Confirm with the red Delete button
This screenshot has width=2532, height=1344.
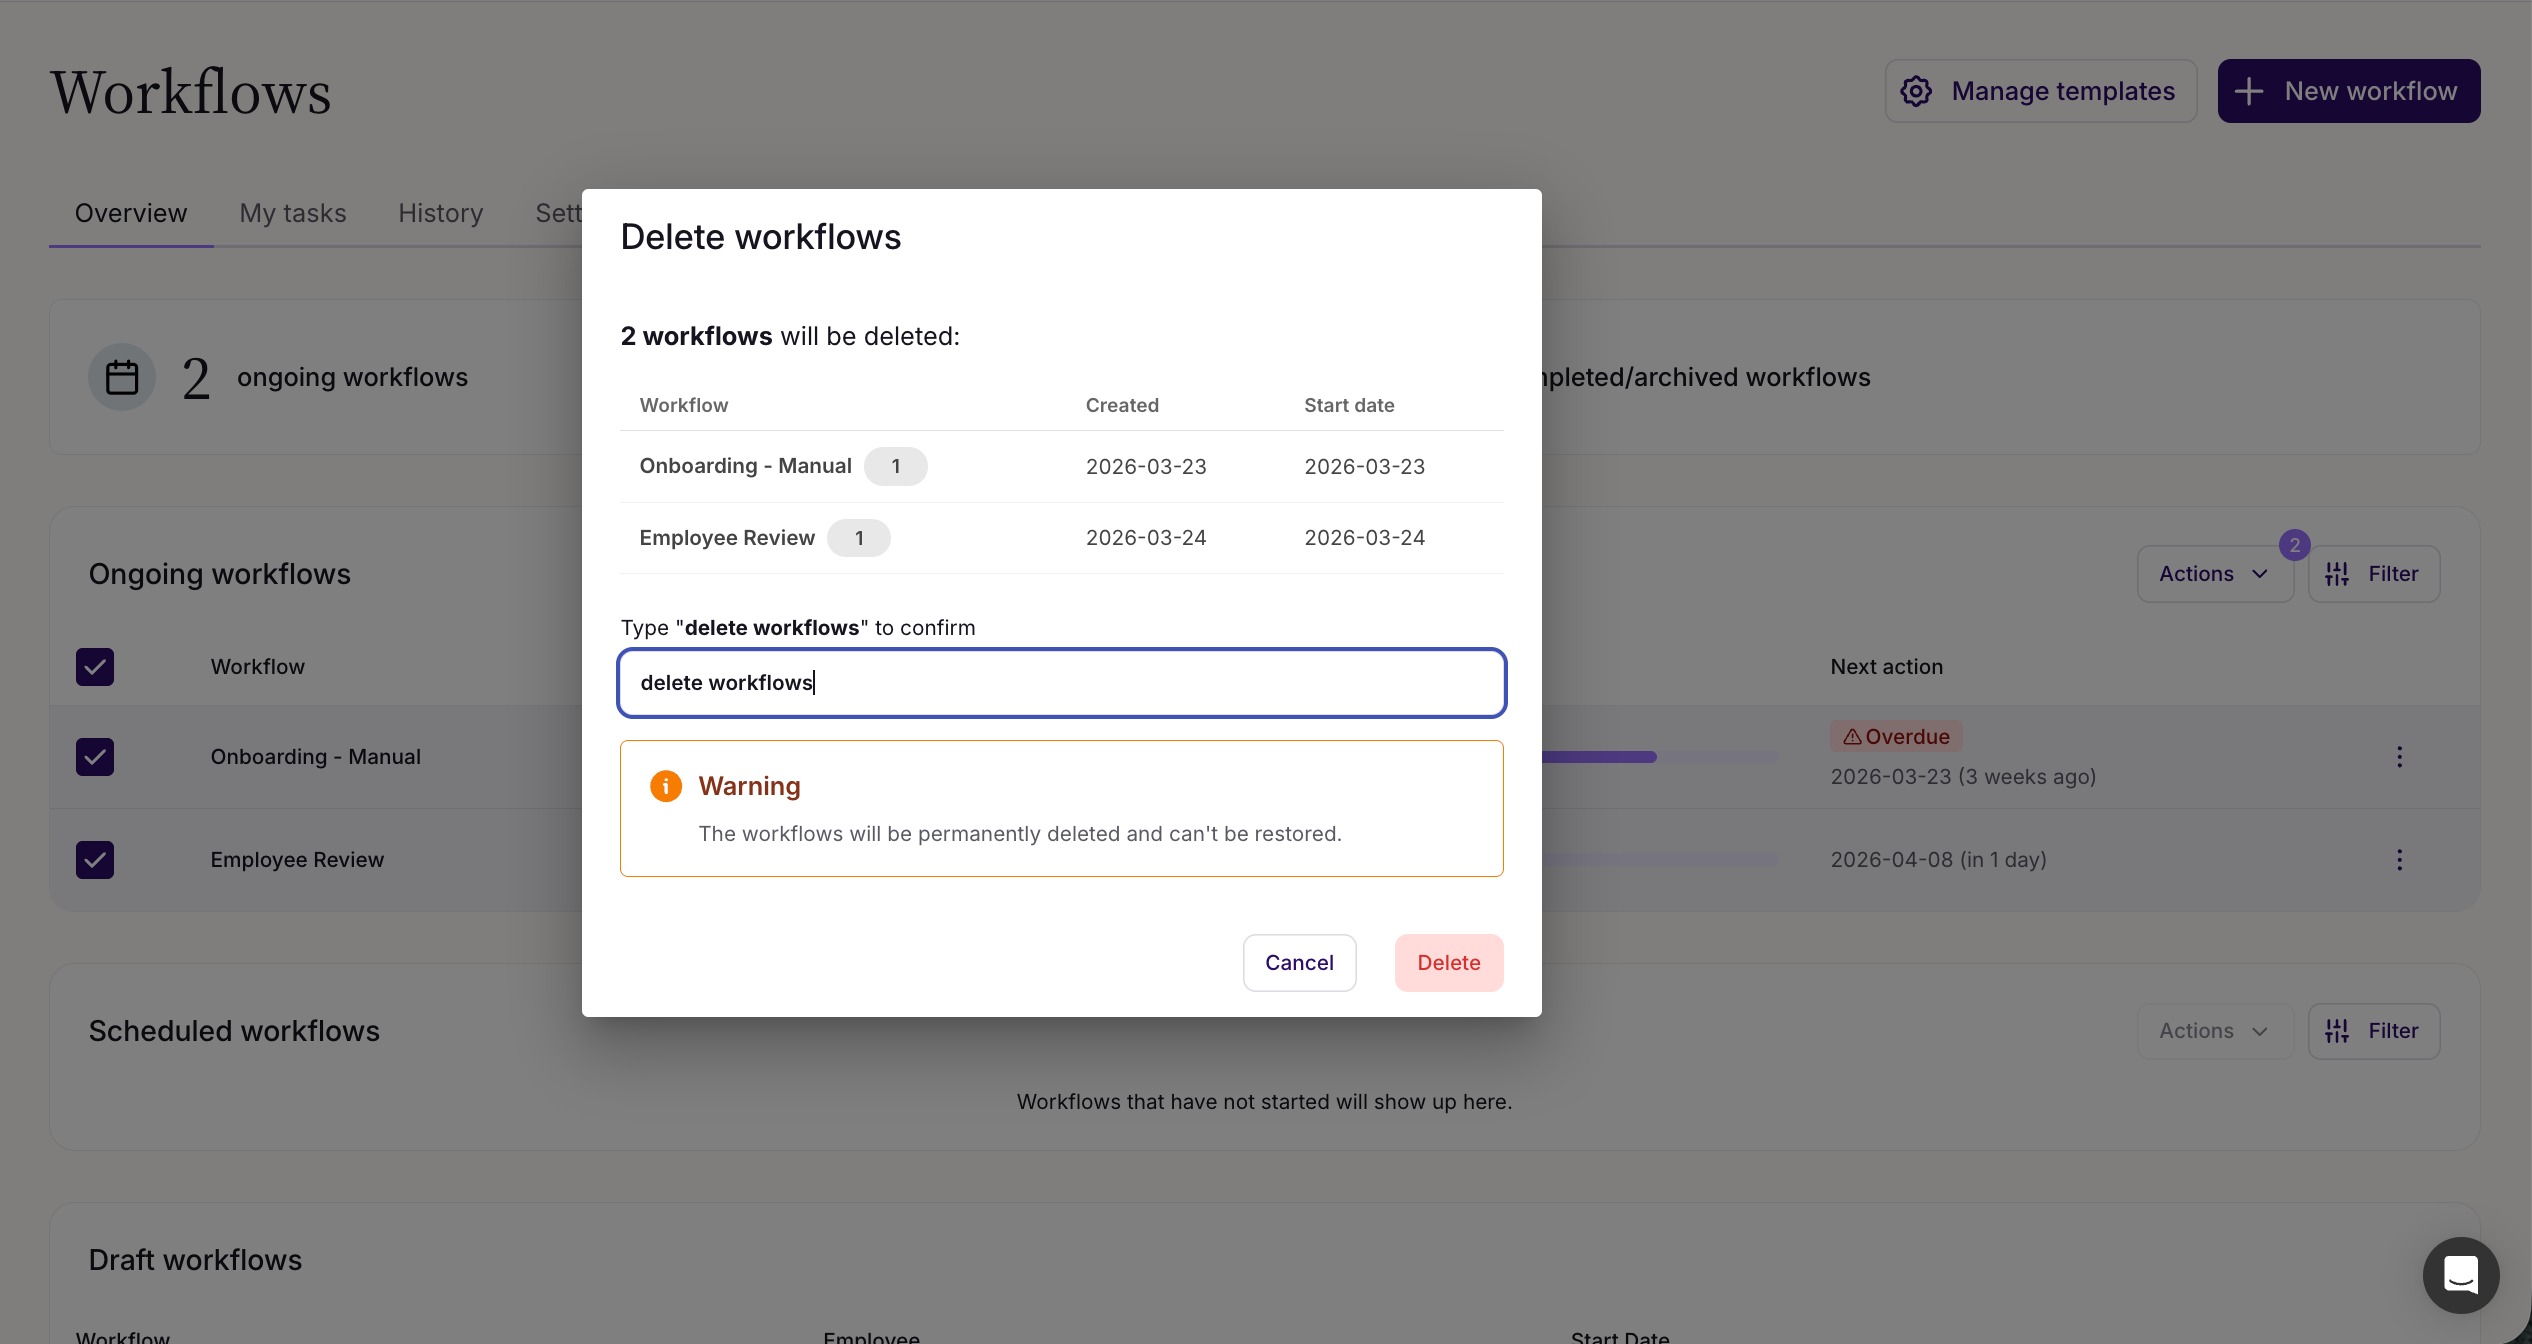1448,963
